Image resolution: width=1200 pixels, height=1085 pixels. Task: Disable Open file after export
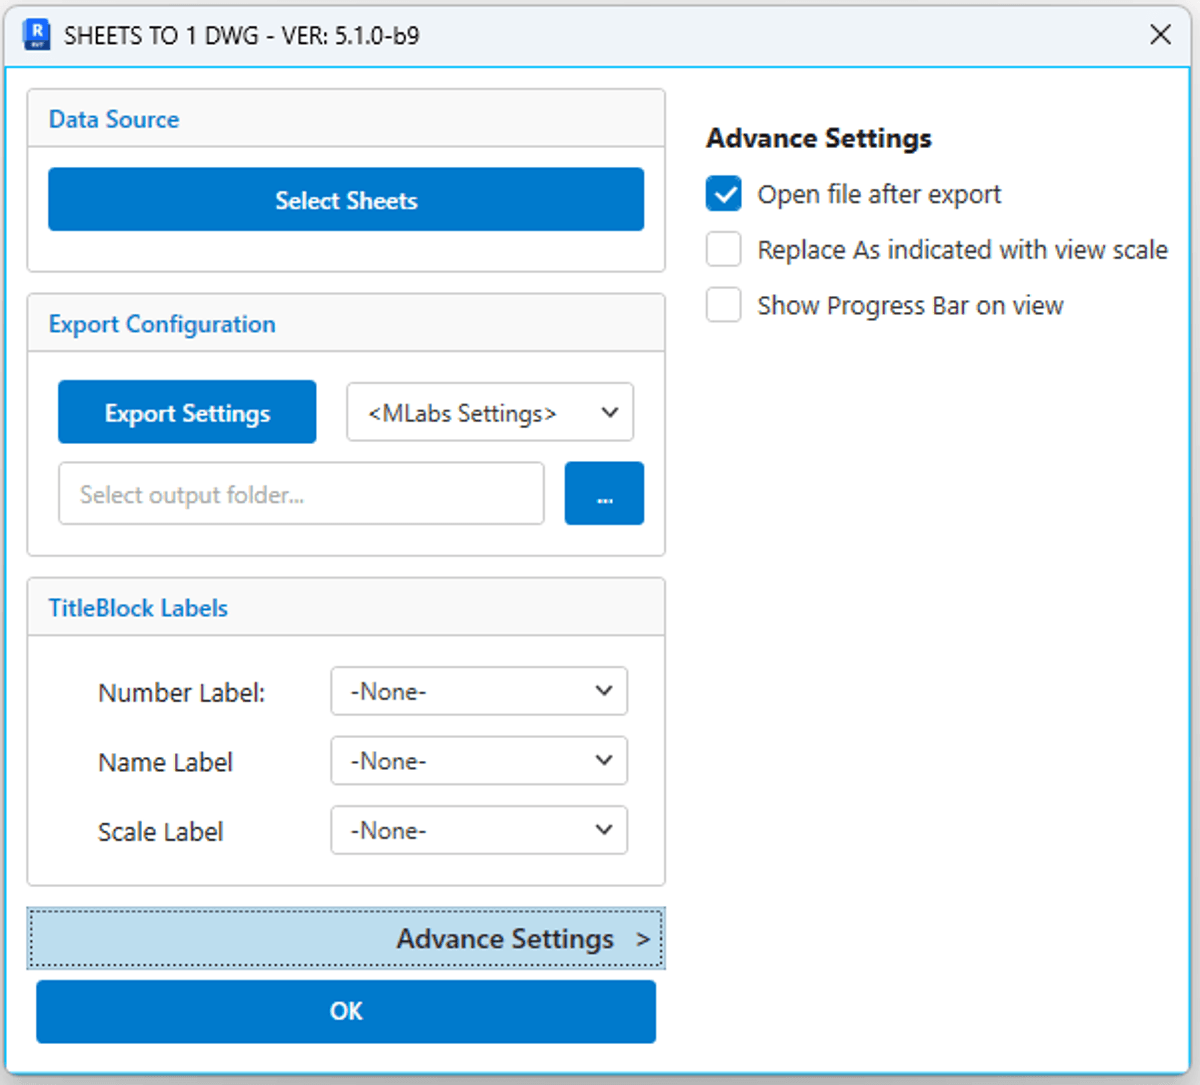coord(724,194)
